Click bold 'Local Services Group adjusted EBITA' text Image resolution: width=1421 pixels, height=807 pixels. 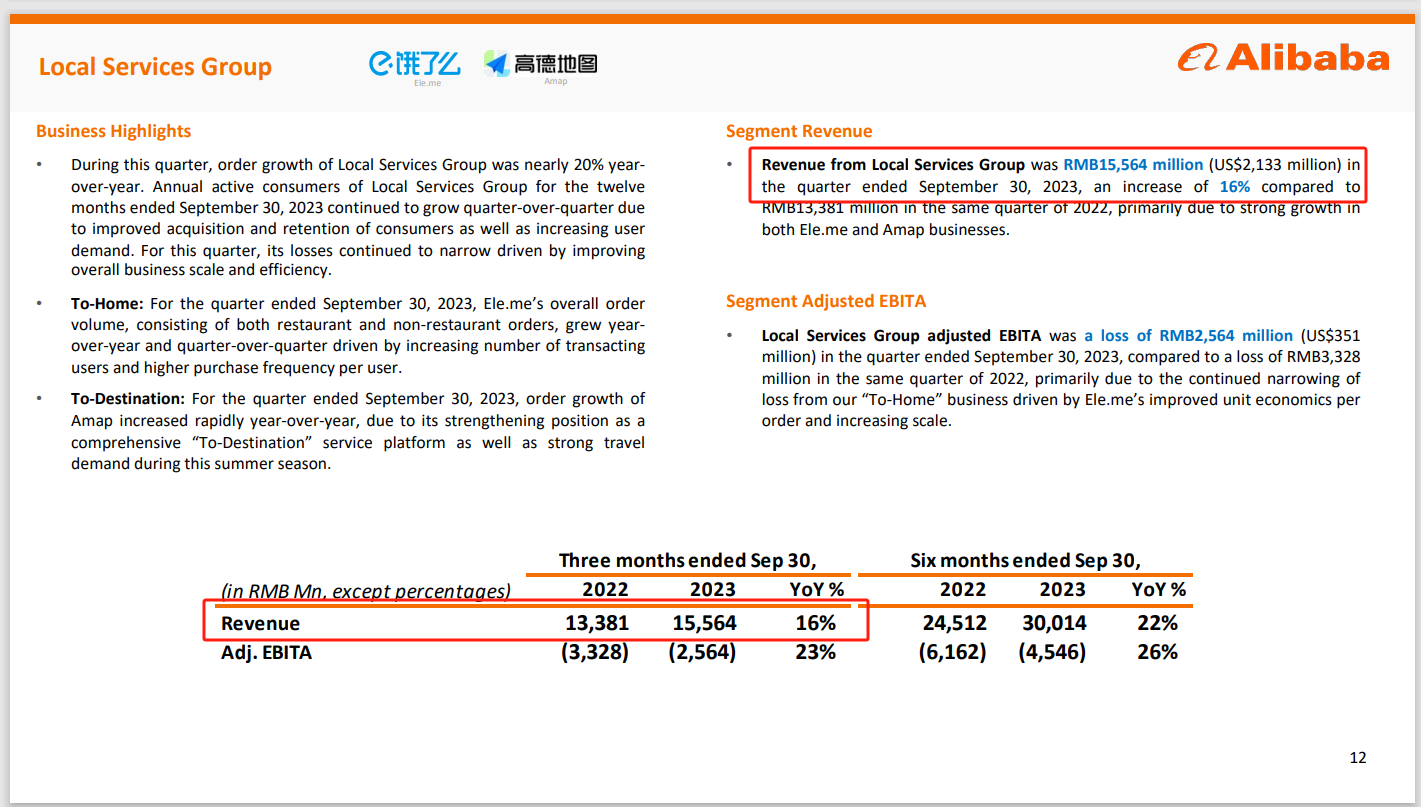click(901, 336)
